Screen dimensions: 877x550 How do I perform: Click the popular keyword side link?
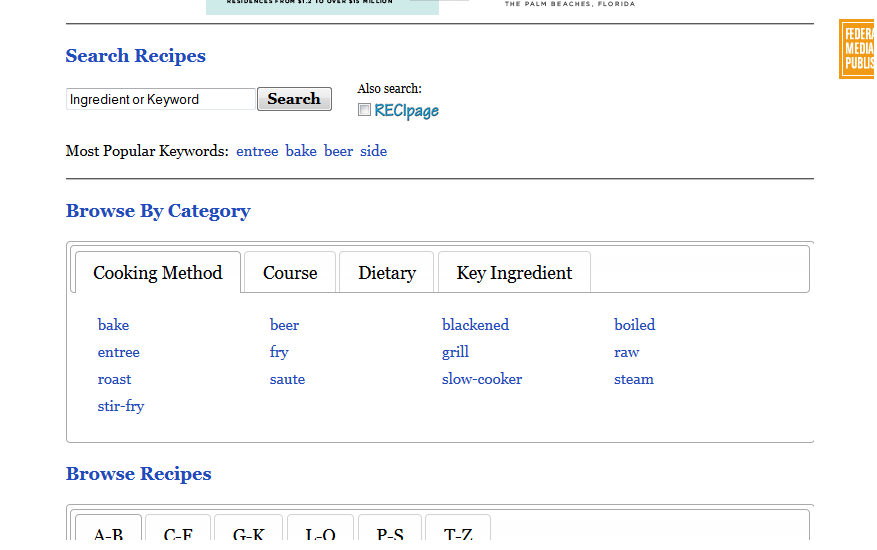coord(373,151)
